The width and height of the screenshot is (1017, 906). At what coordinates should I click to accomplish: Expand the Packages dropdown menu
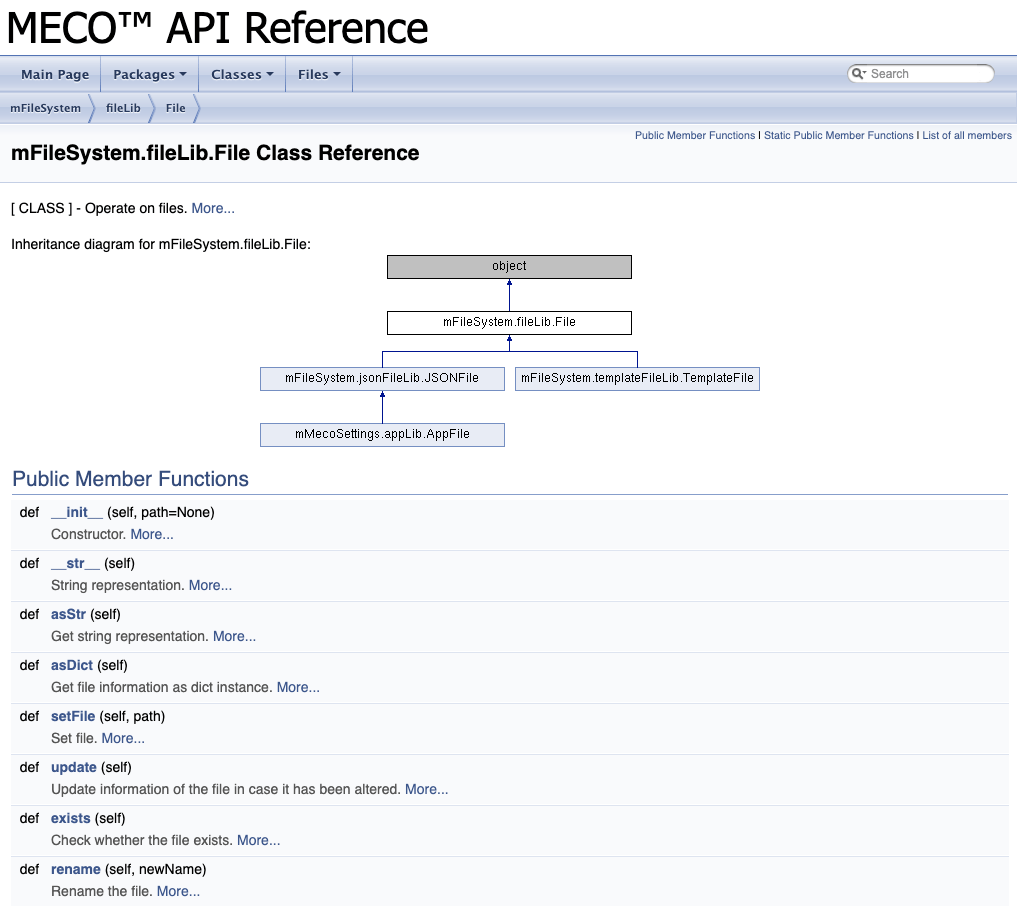pyautogui.click(x=150, y=75)
